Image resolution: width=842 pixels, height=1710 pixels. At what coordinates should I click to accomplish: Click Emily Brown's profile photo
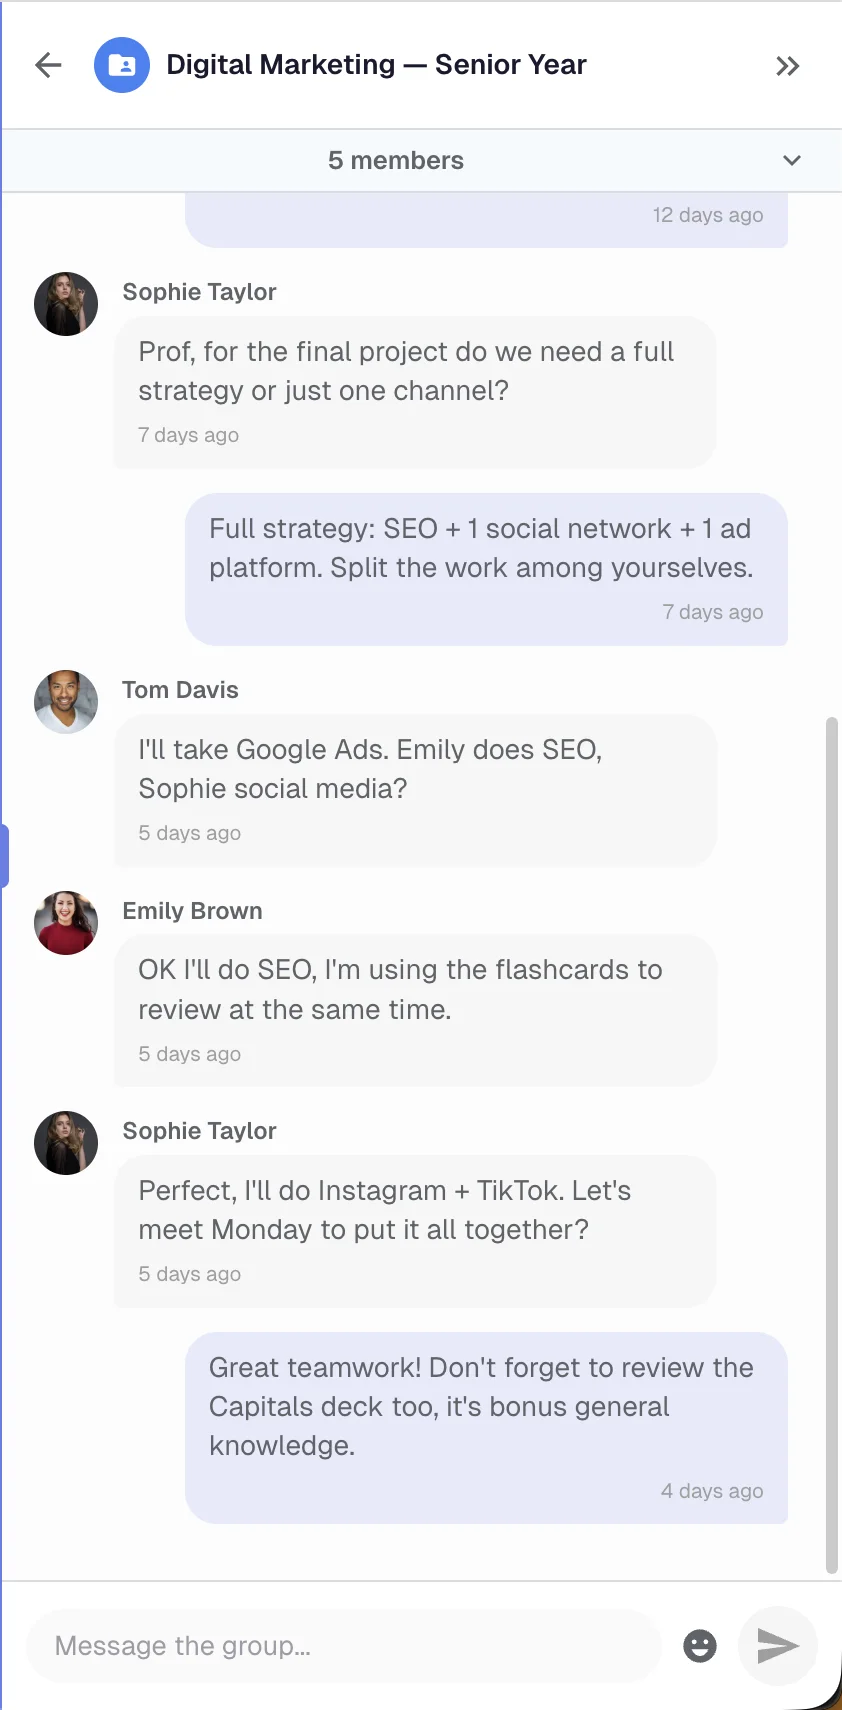(x=66, y=923)
